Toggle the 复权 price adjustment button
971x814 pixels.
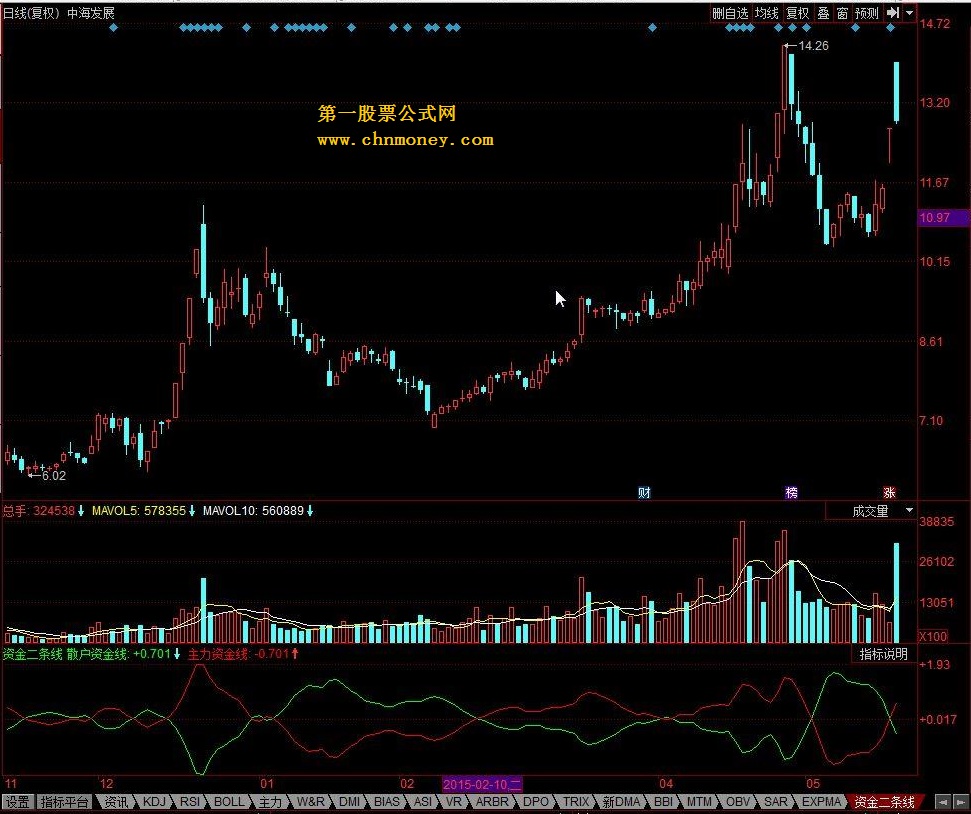(797, 13)
